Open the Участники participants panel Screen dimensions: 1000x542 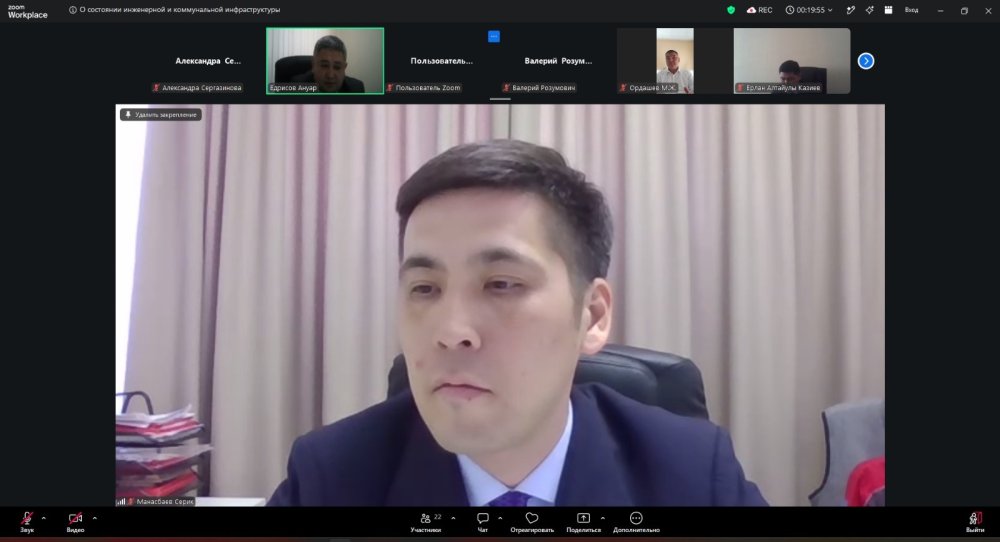click(425, 522)
